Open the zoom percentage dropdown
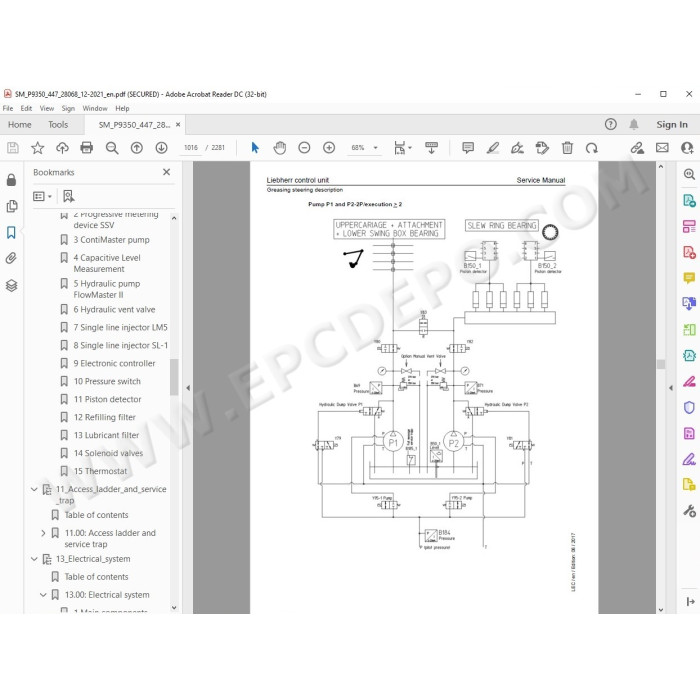Image resolution: width=700 pixels, height=700 pixels. tap(375, 148)
